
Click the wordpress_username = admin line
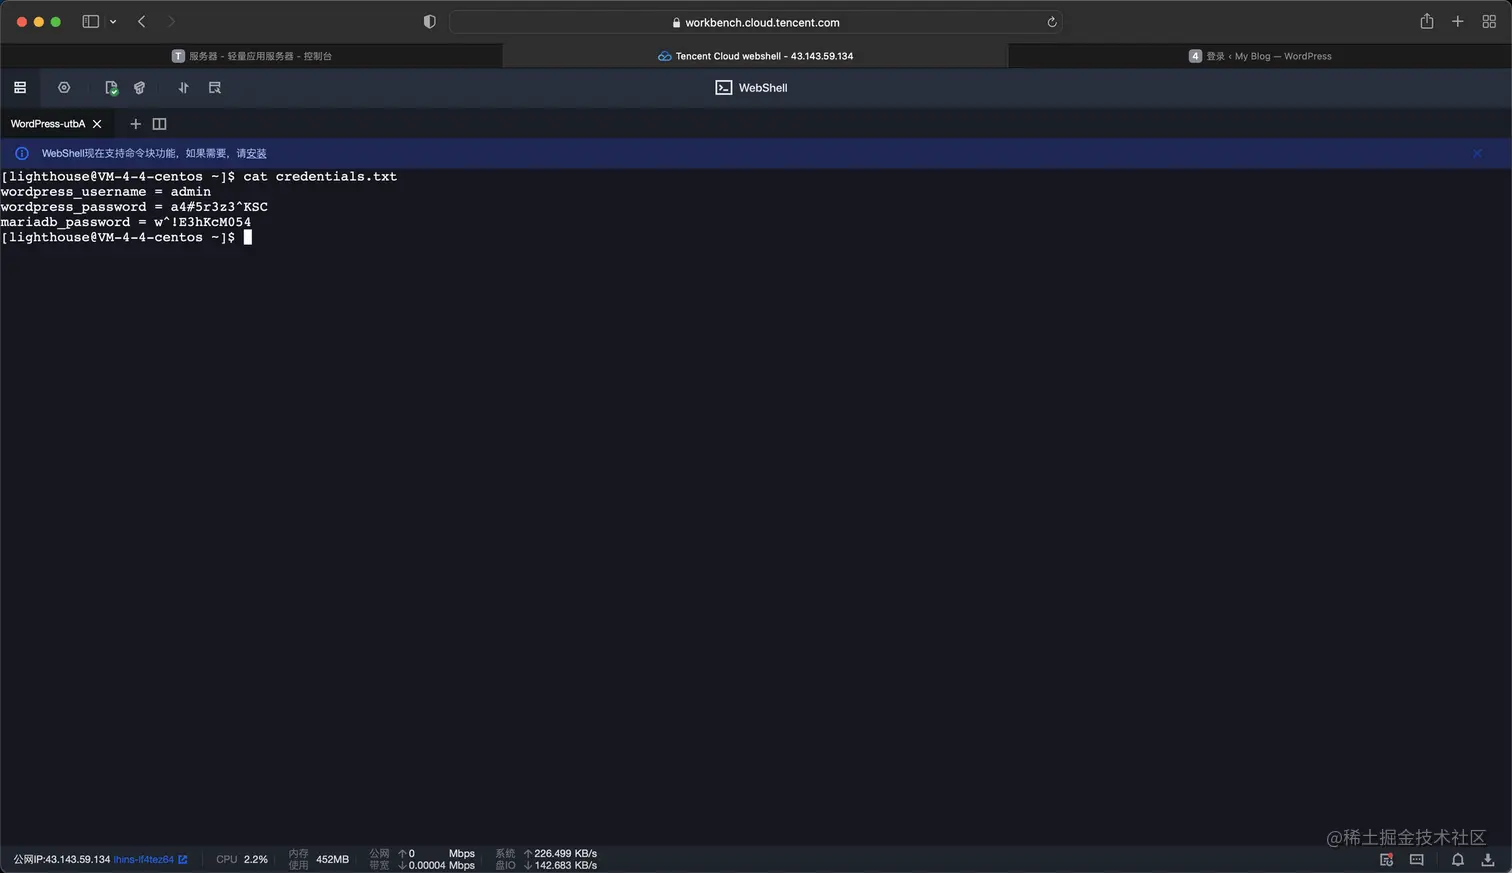point(106,192)
